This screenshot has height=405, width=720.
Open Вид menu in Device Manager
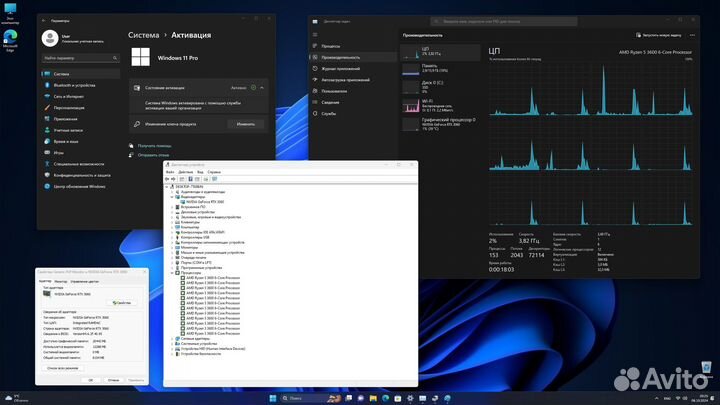(x=200, y=172)
